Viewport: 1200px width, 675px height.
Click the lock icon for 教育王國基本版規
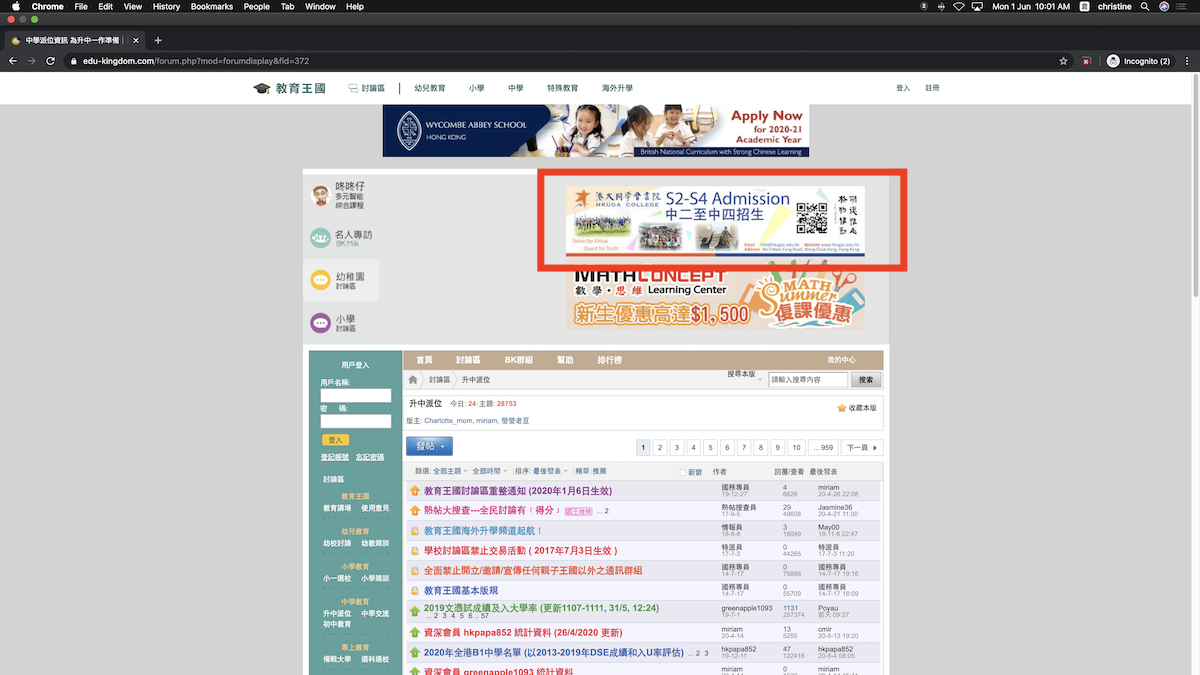414,591
